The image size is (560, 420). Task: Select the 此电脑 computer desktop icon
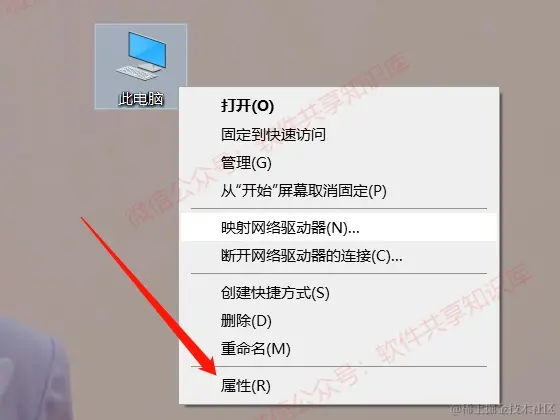(141, 66)
